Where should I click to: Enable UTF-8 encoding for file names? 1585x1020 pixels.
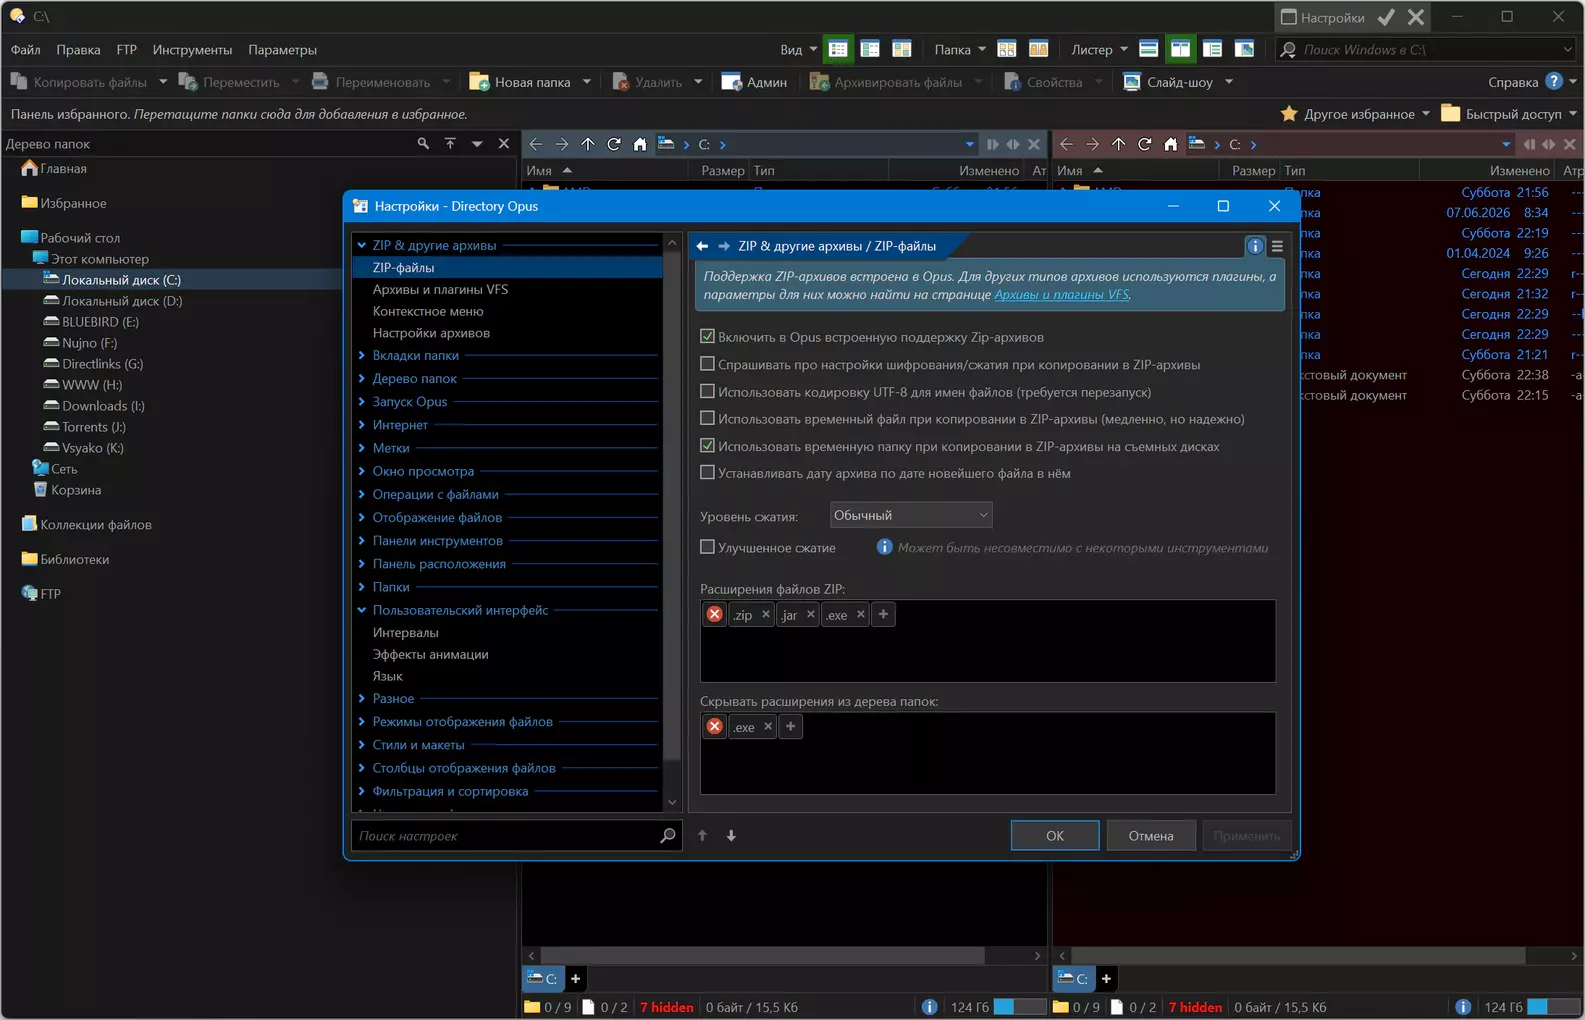(x=707, y=392)
